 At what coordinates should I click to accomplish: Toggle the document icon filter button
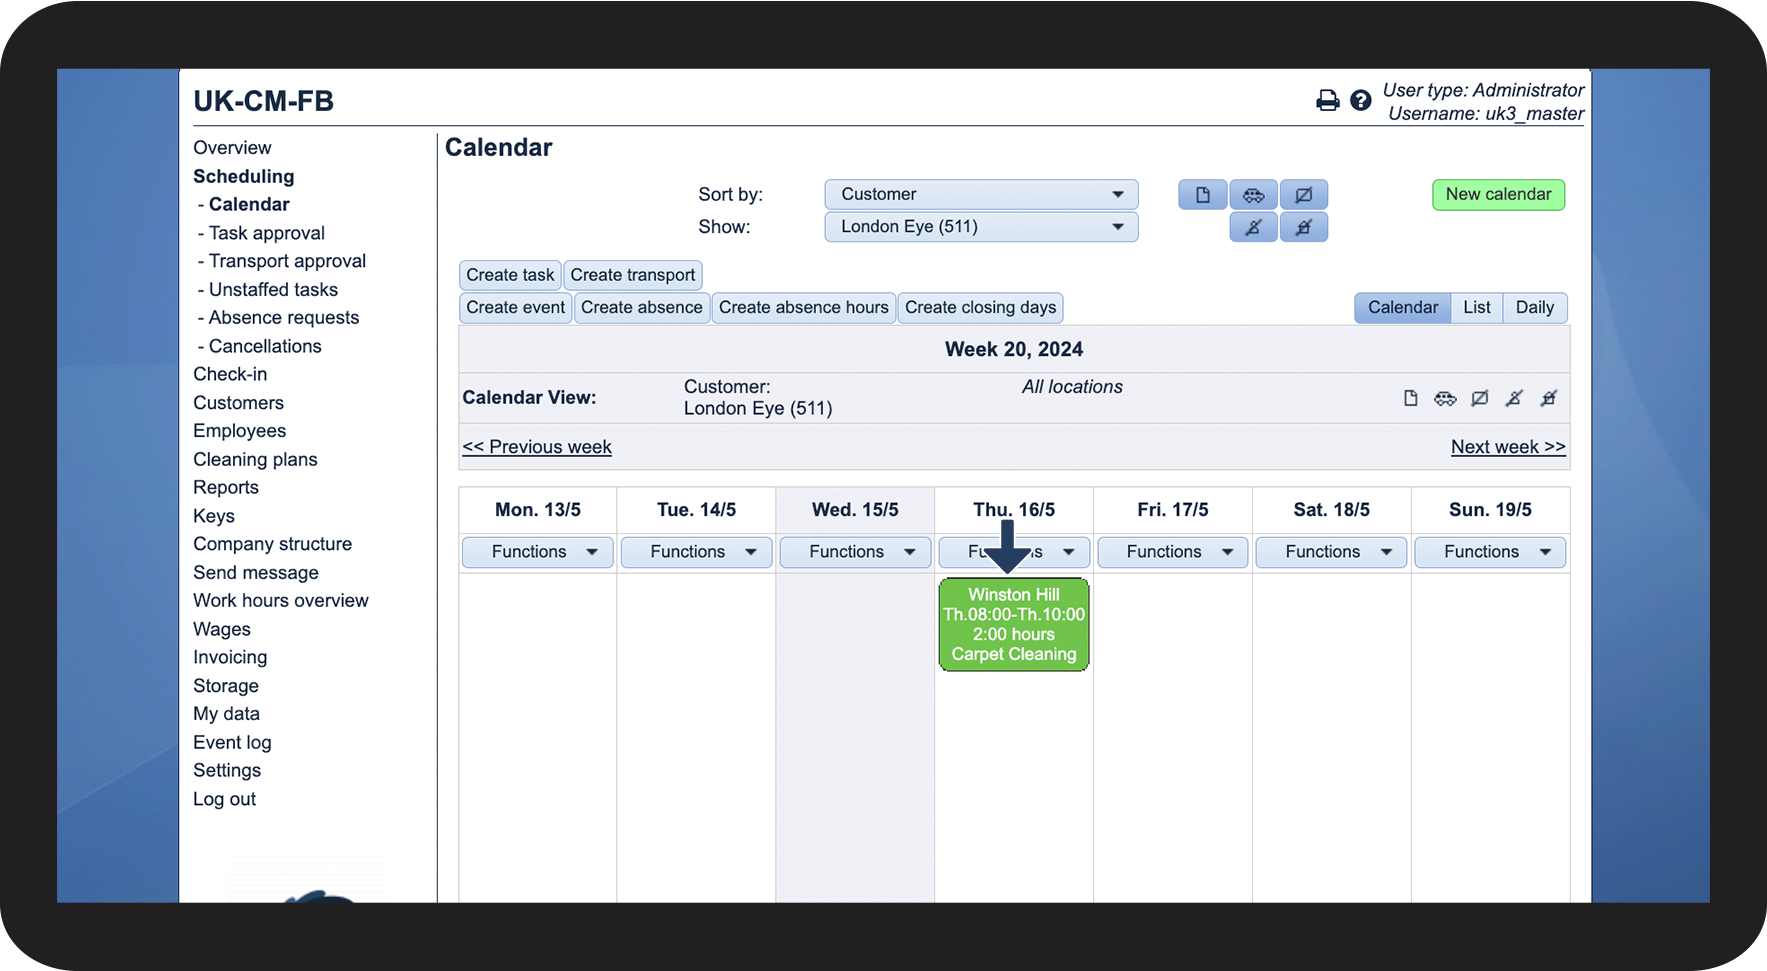tap(1203, 195)
